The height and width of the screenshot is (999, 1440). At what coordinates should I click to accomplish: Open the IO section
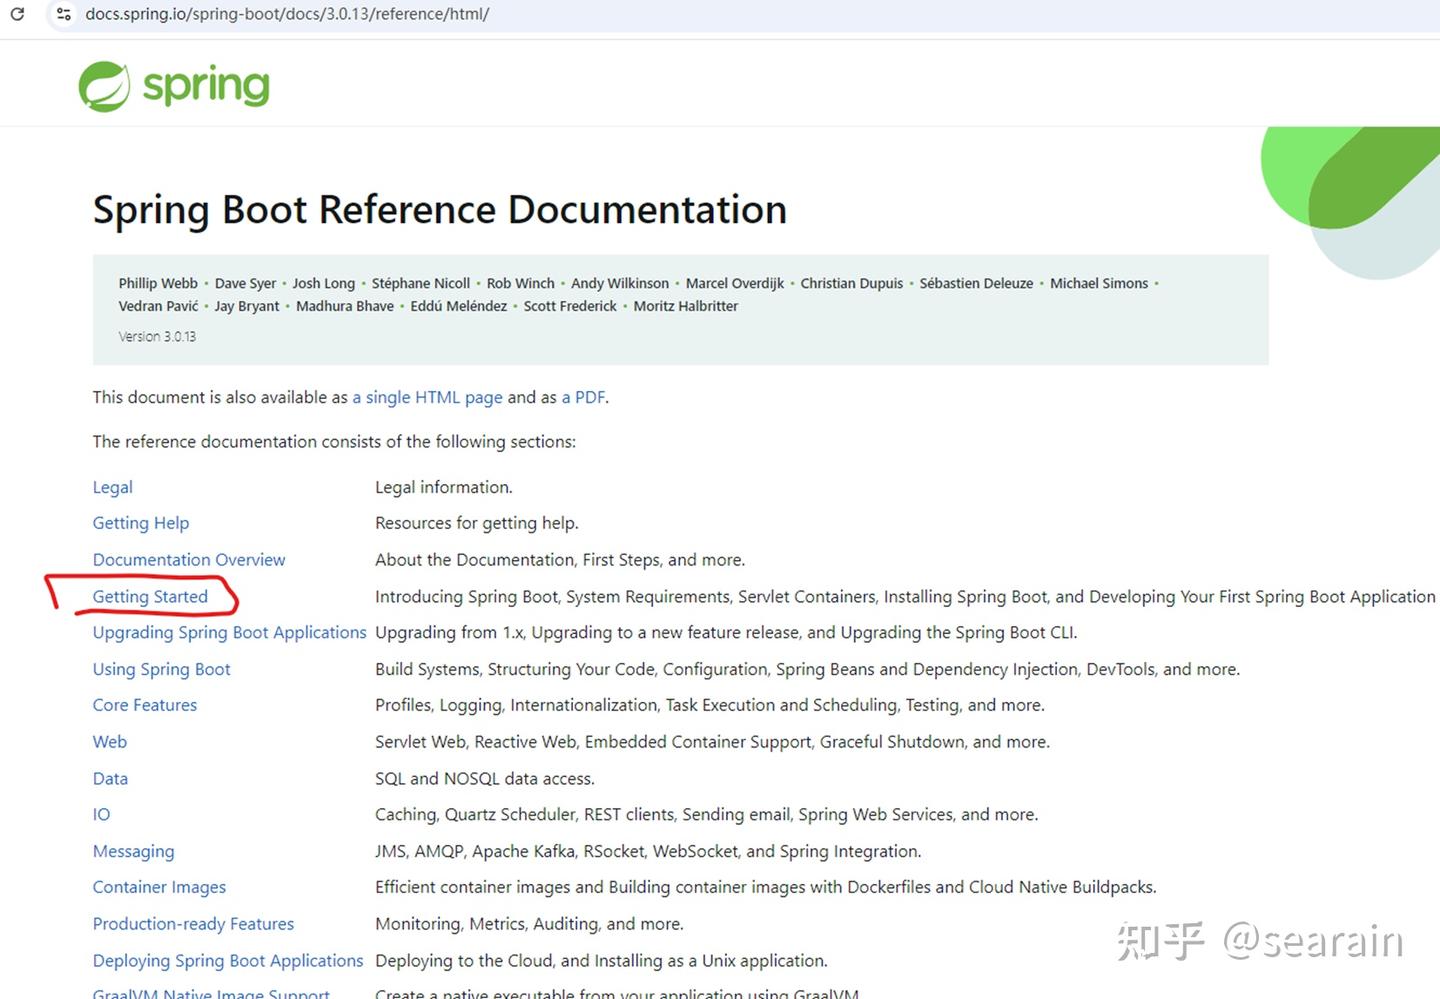(101, 814)
